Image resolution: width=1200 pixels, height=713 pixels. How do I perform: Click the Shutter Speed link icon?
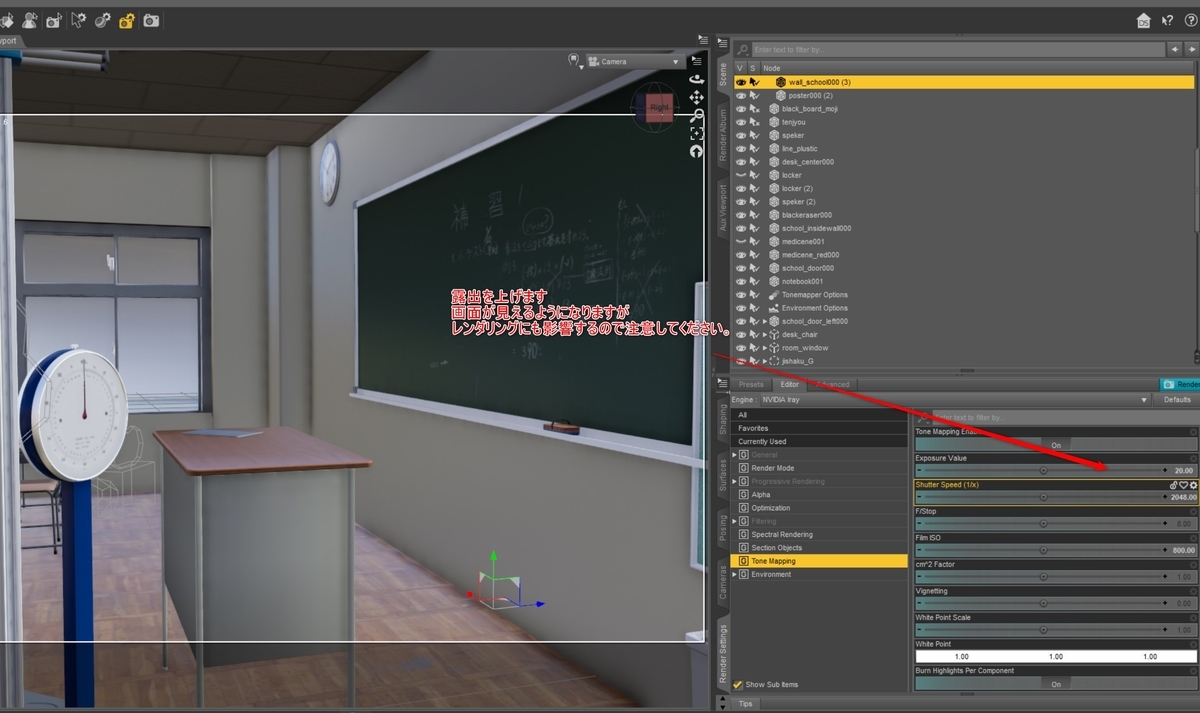(1173, 485)
